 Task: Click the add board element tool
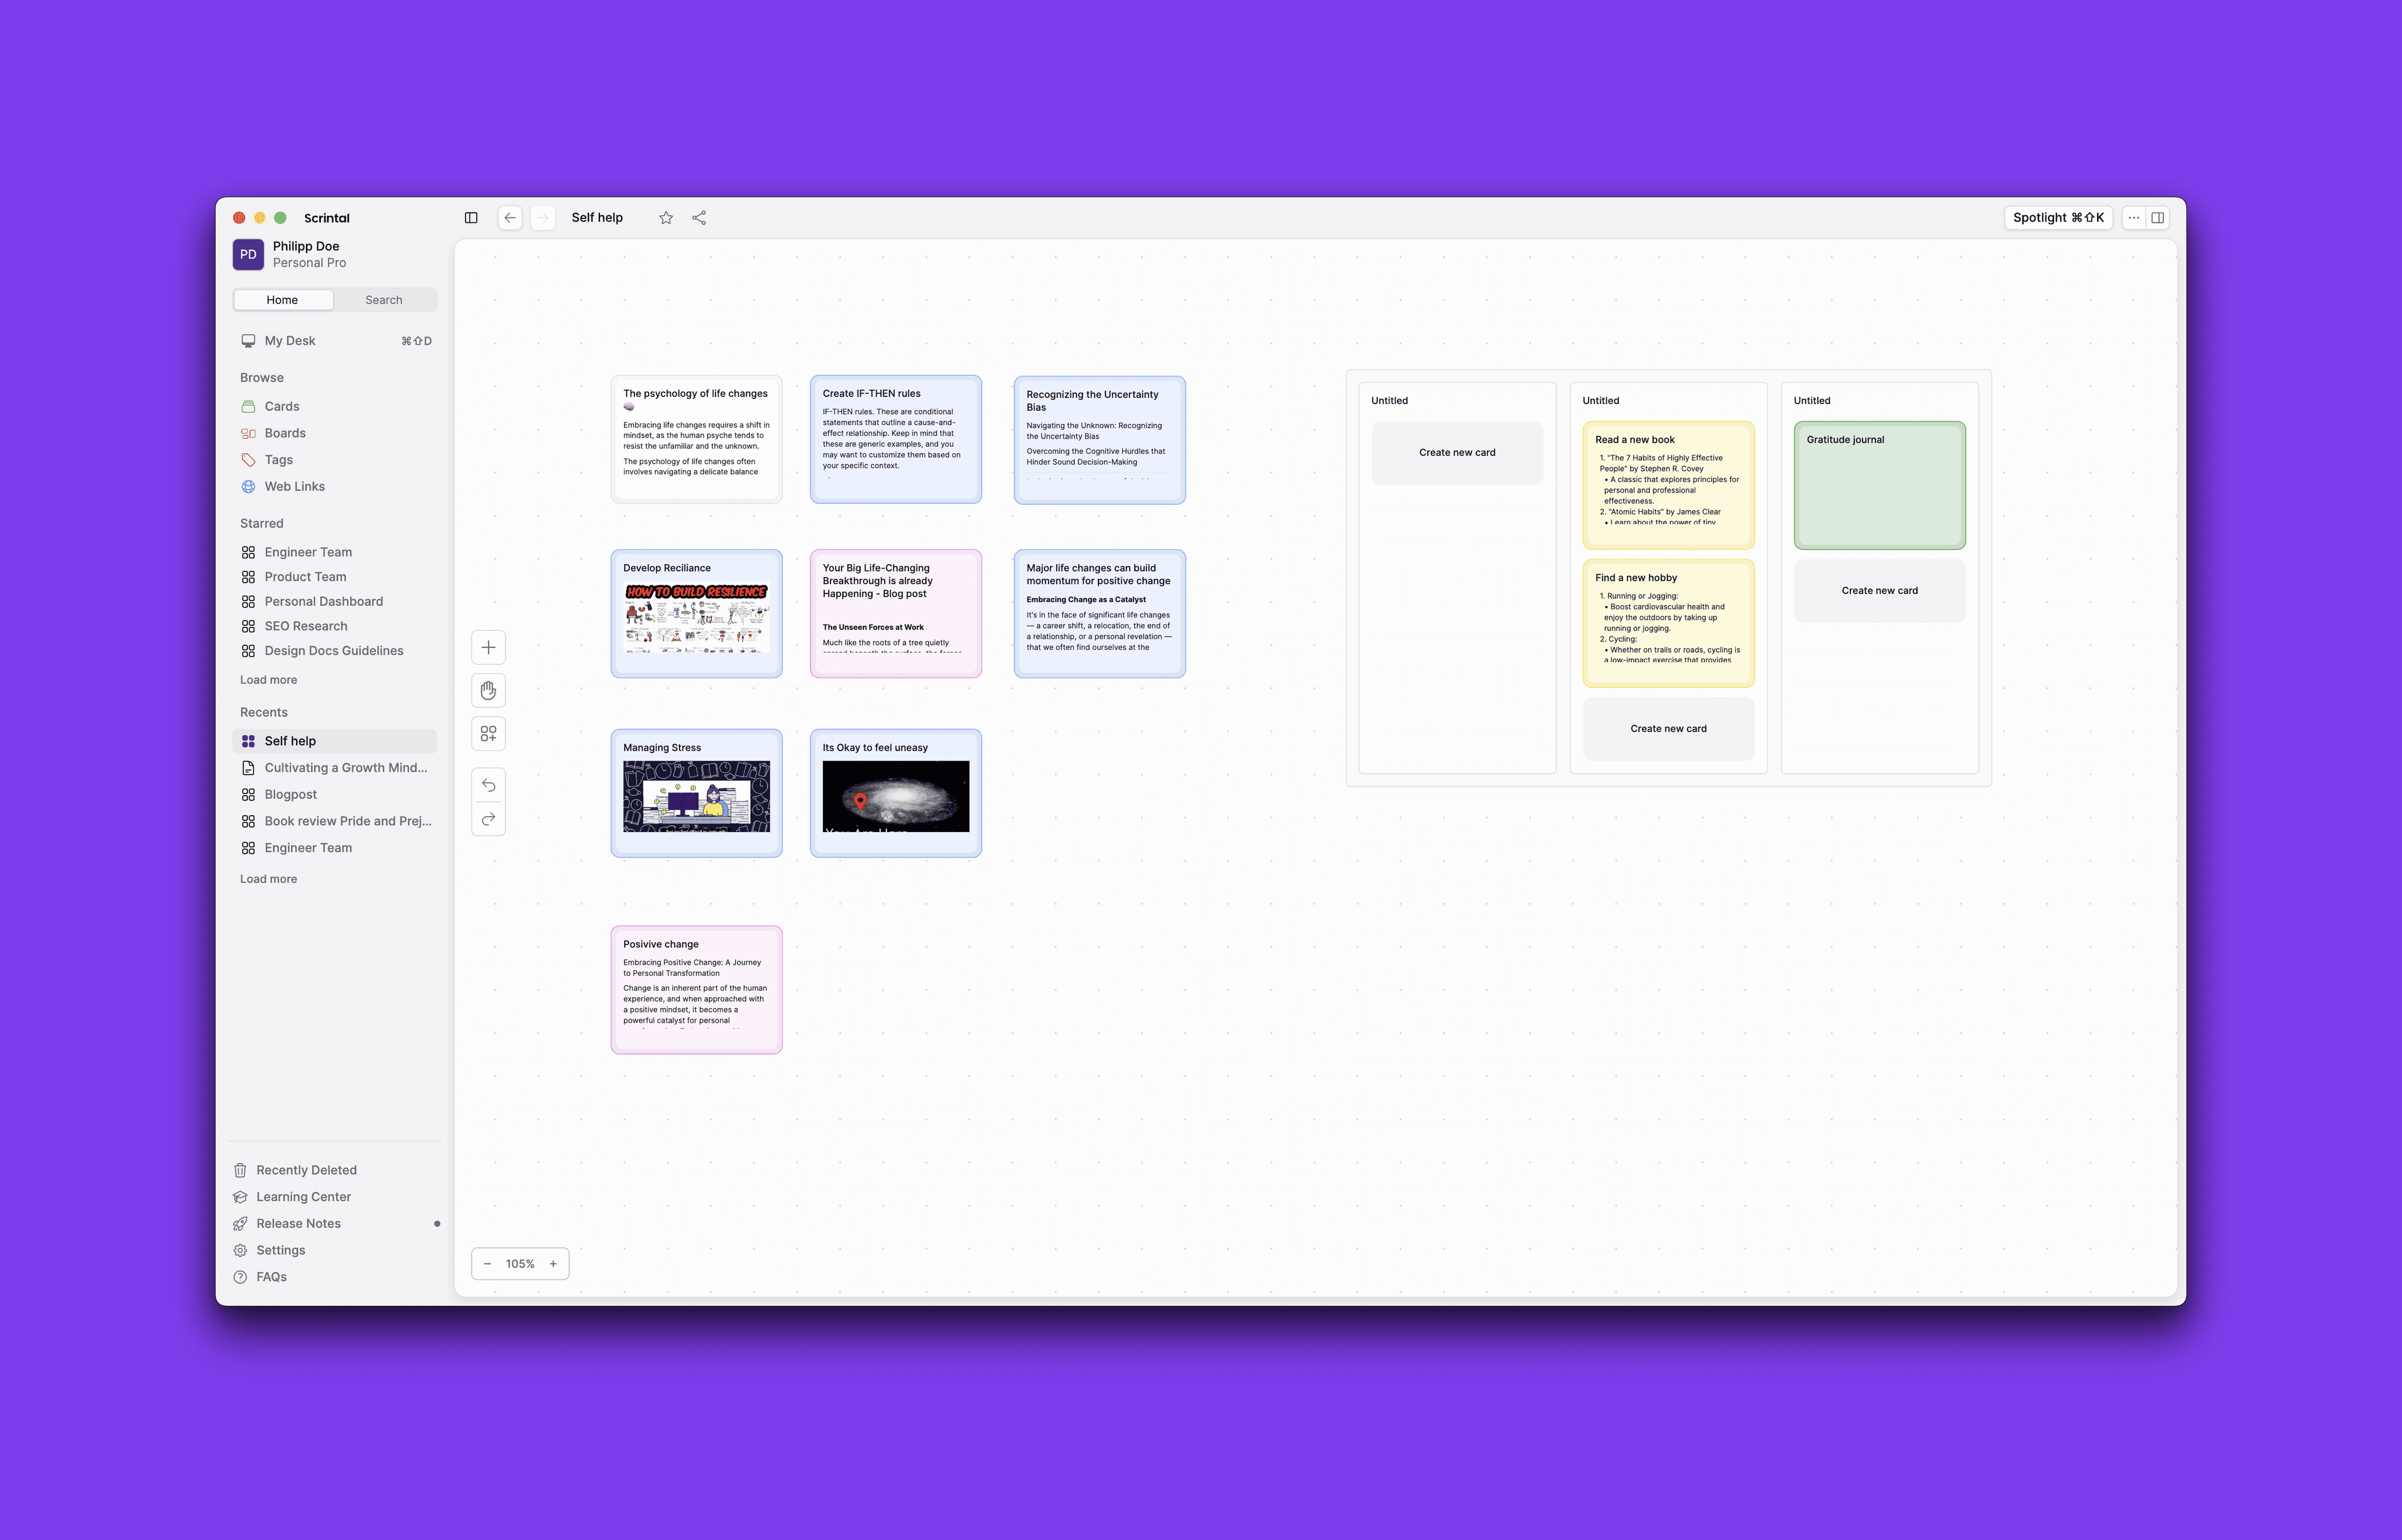tap(488, 734)
